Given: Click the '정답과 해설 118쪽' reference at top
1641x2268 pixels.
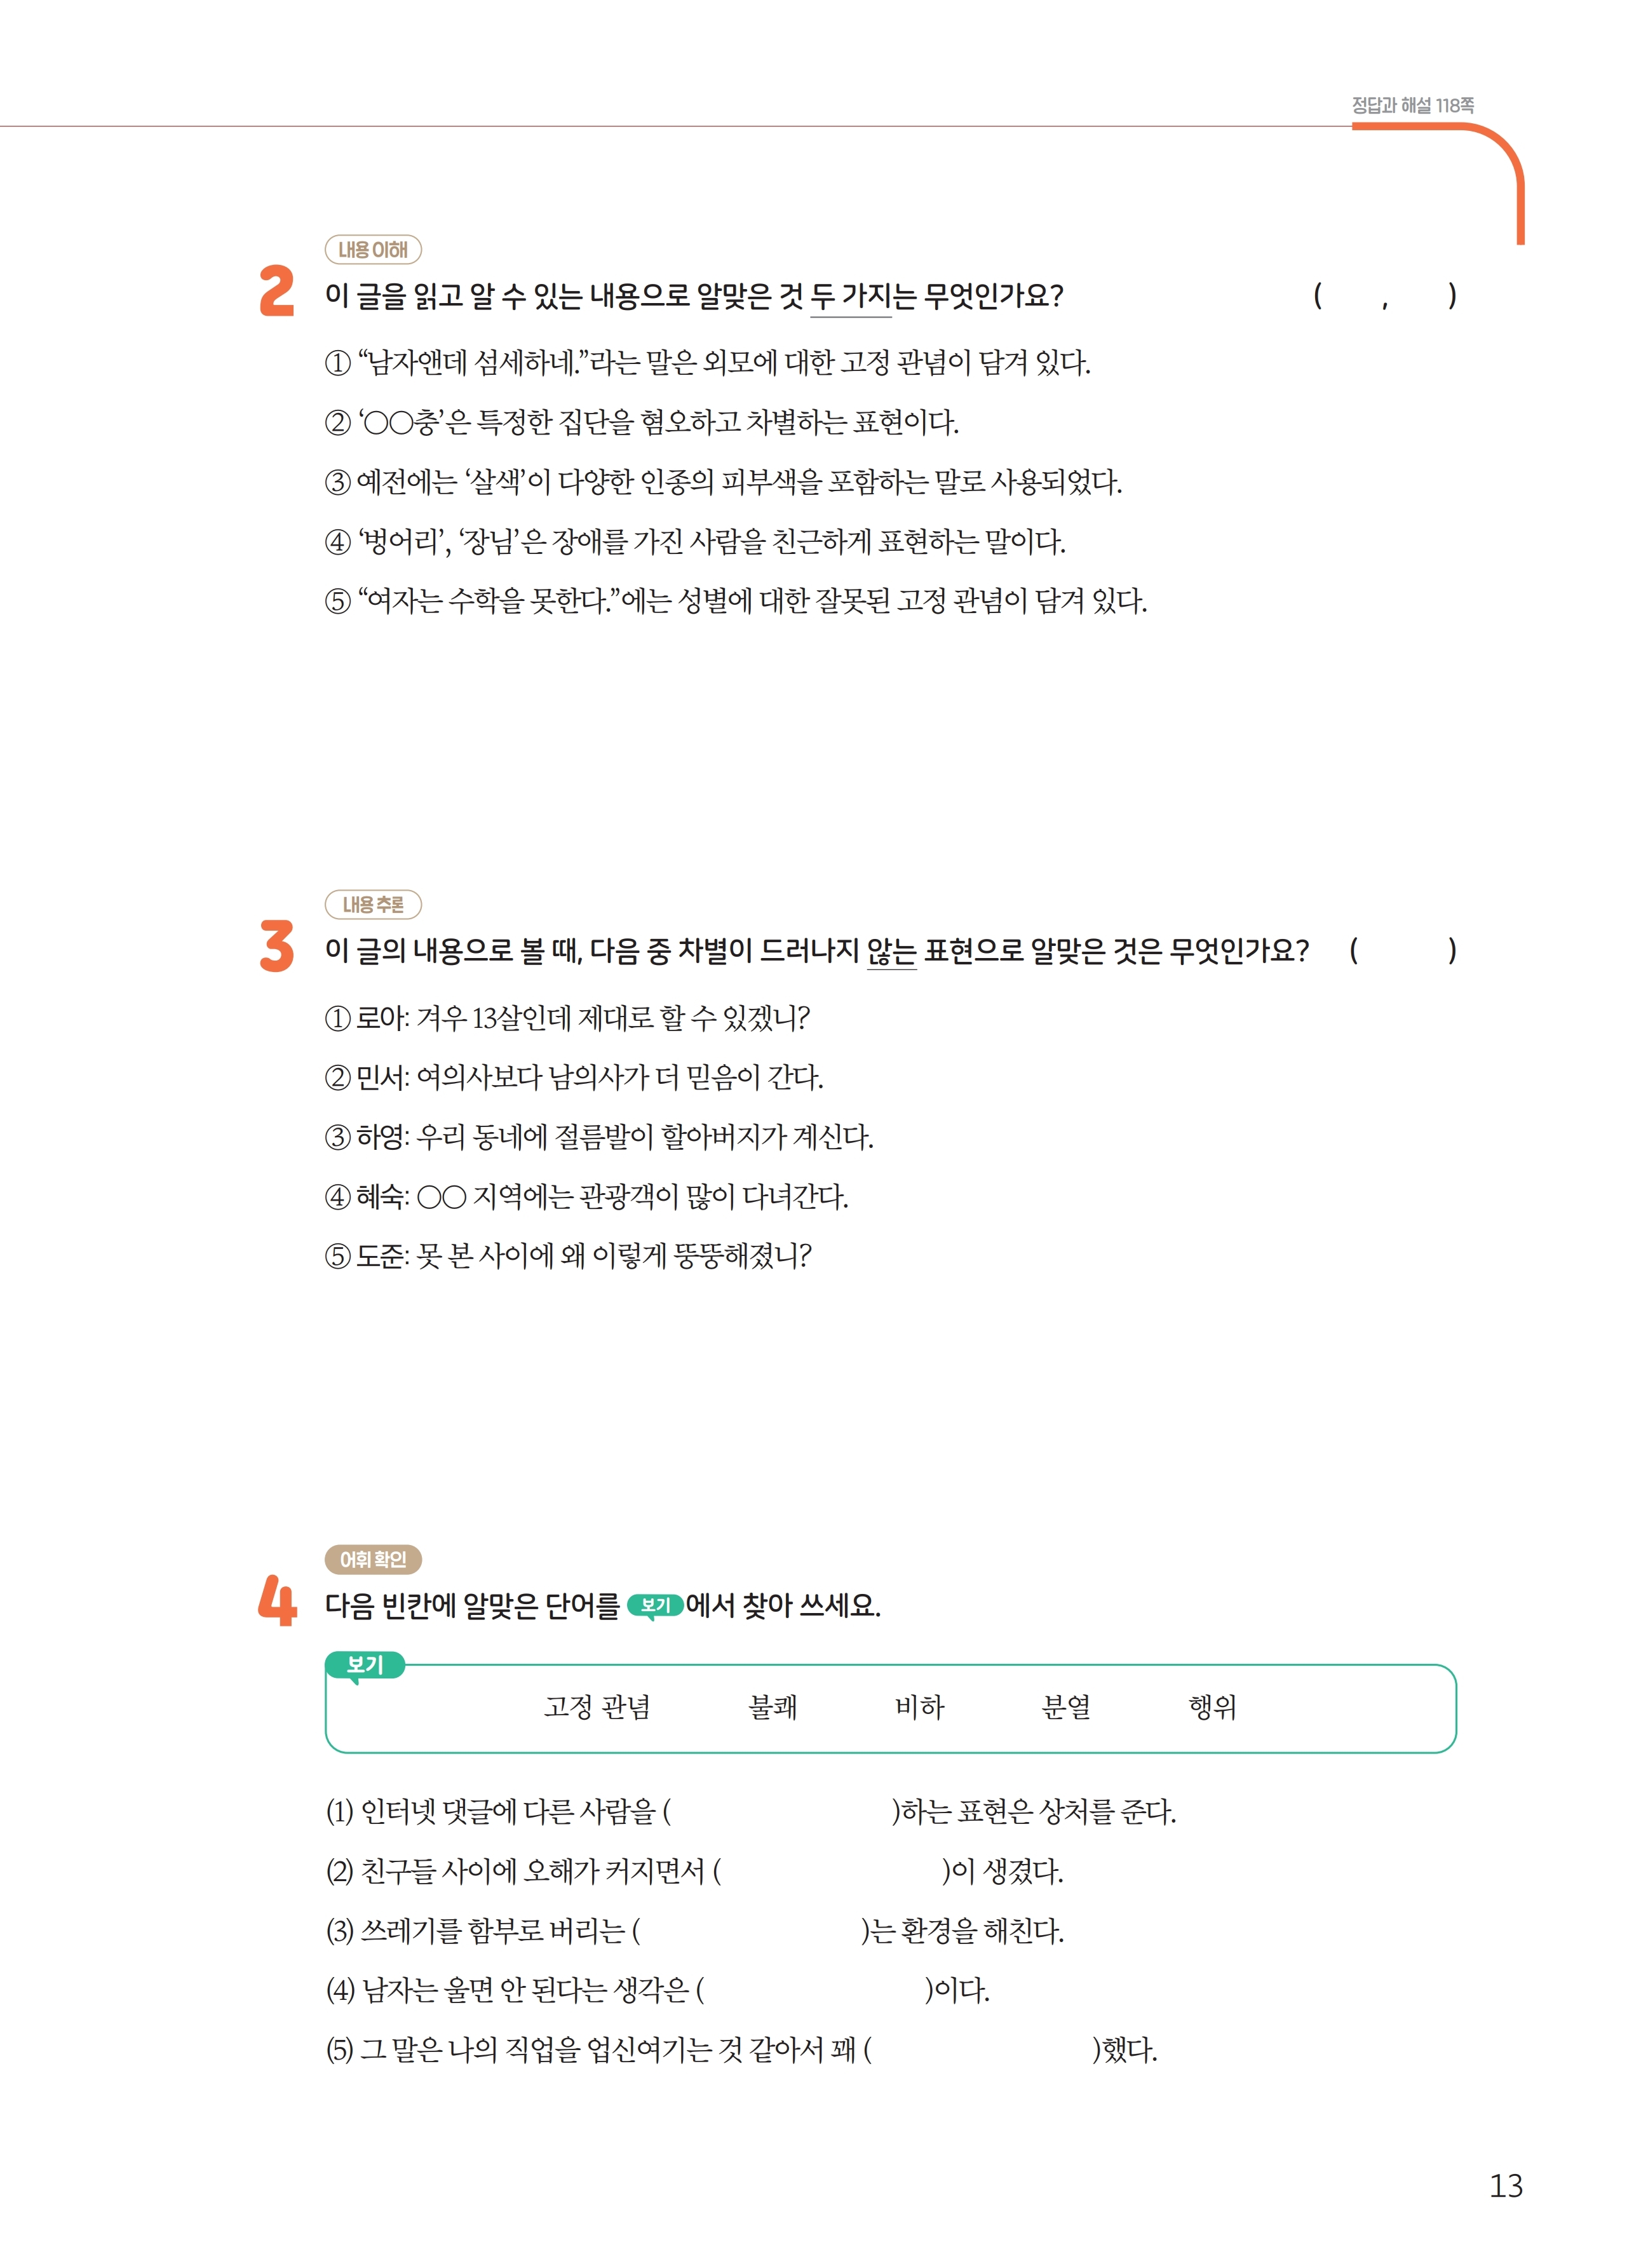Looking at the screenshot, I should [1412, 105].
